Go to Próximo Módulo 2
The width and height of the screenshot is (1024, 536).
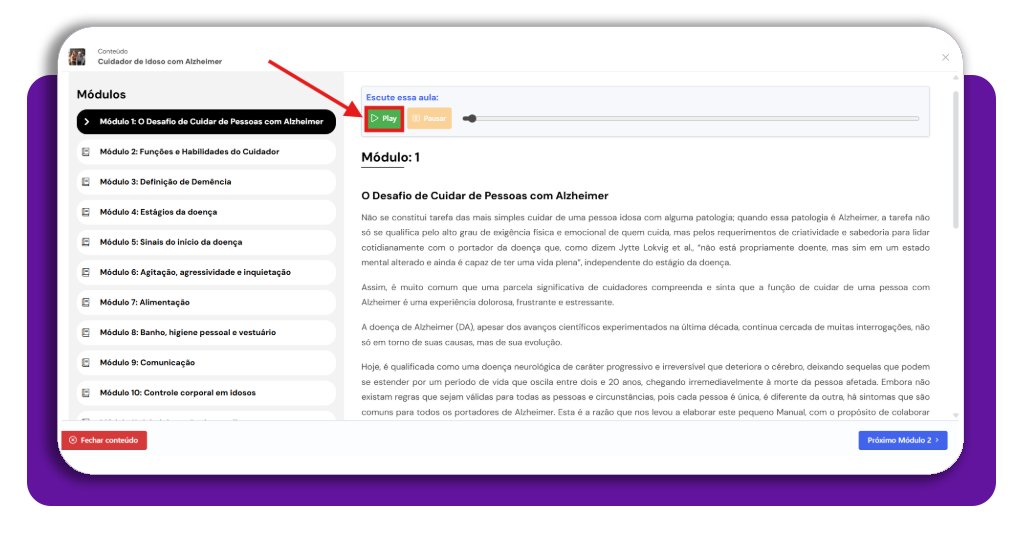[902, 440]
